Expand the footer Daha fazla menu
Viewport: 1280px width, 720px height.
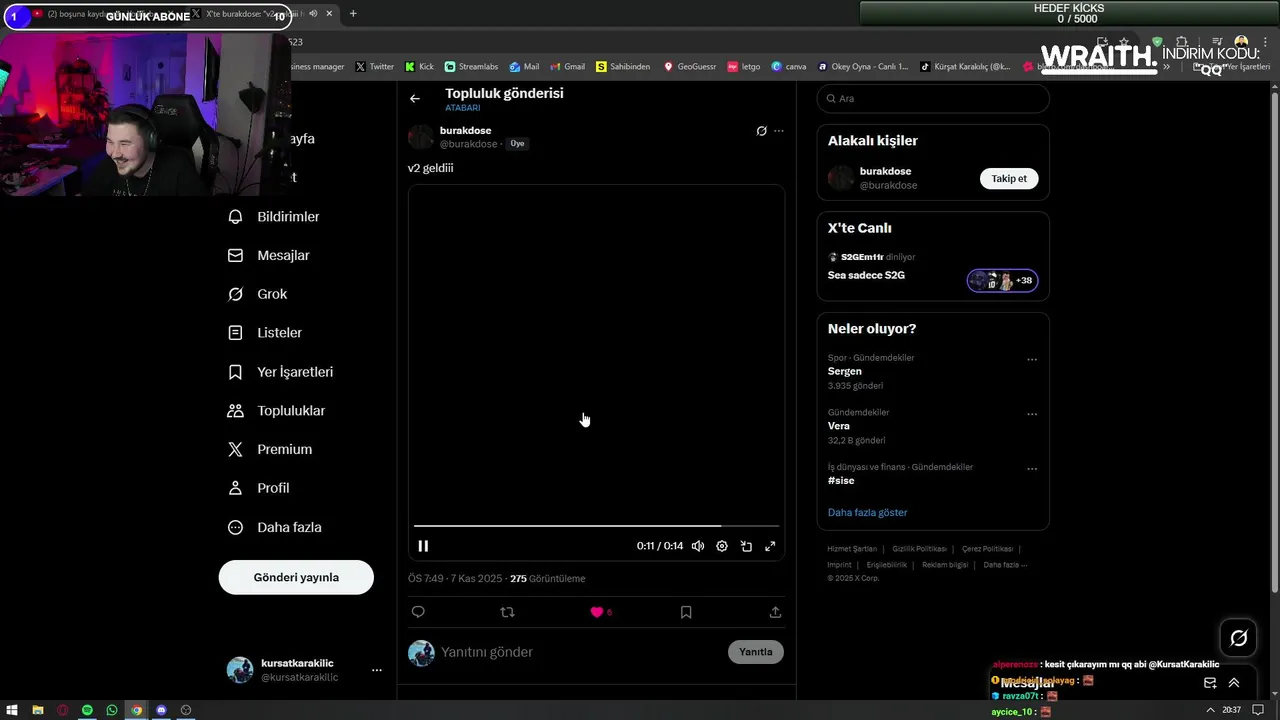[x=1005, y=565]
